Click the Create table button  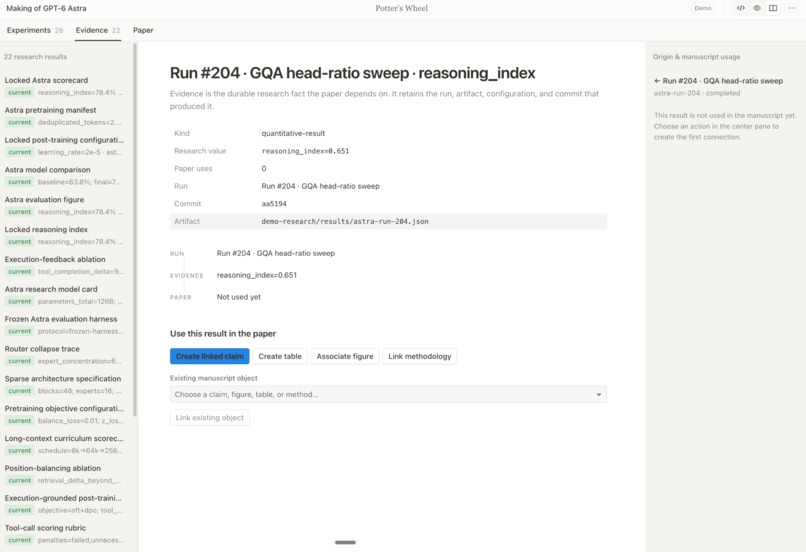pos(280,356)
